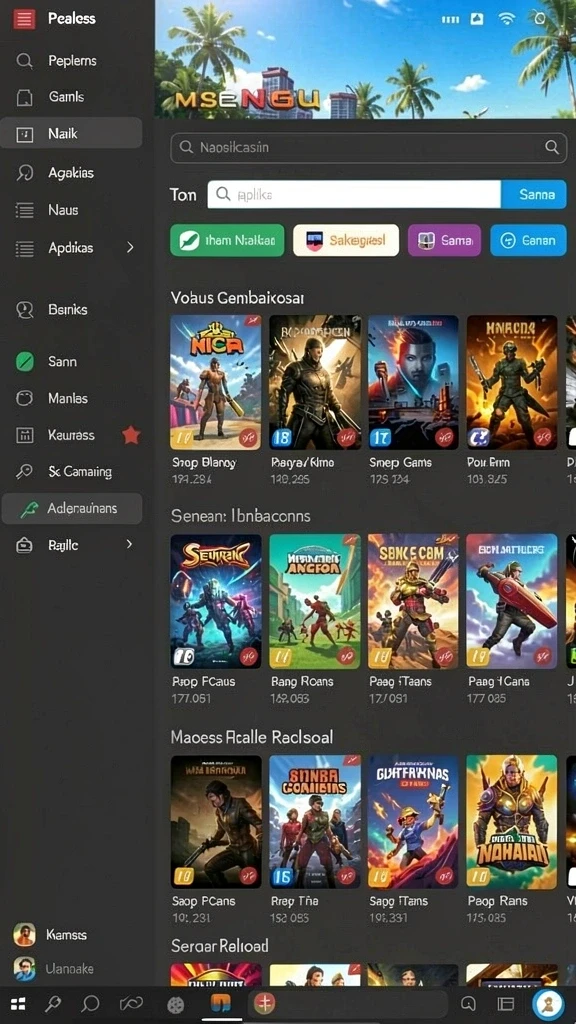Click the Agakias sidebar icon

[x=25, y=173]
